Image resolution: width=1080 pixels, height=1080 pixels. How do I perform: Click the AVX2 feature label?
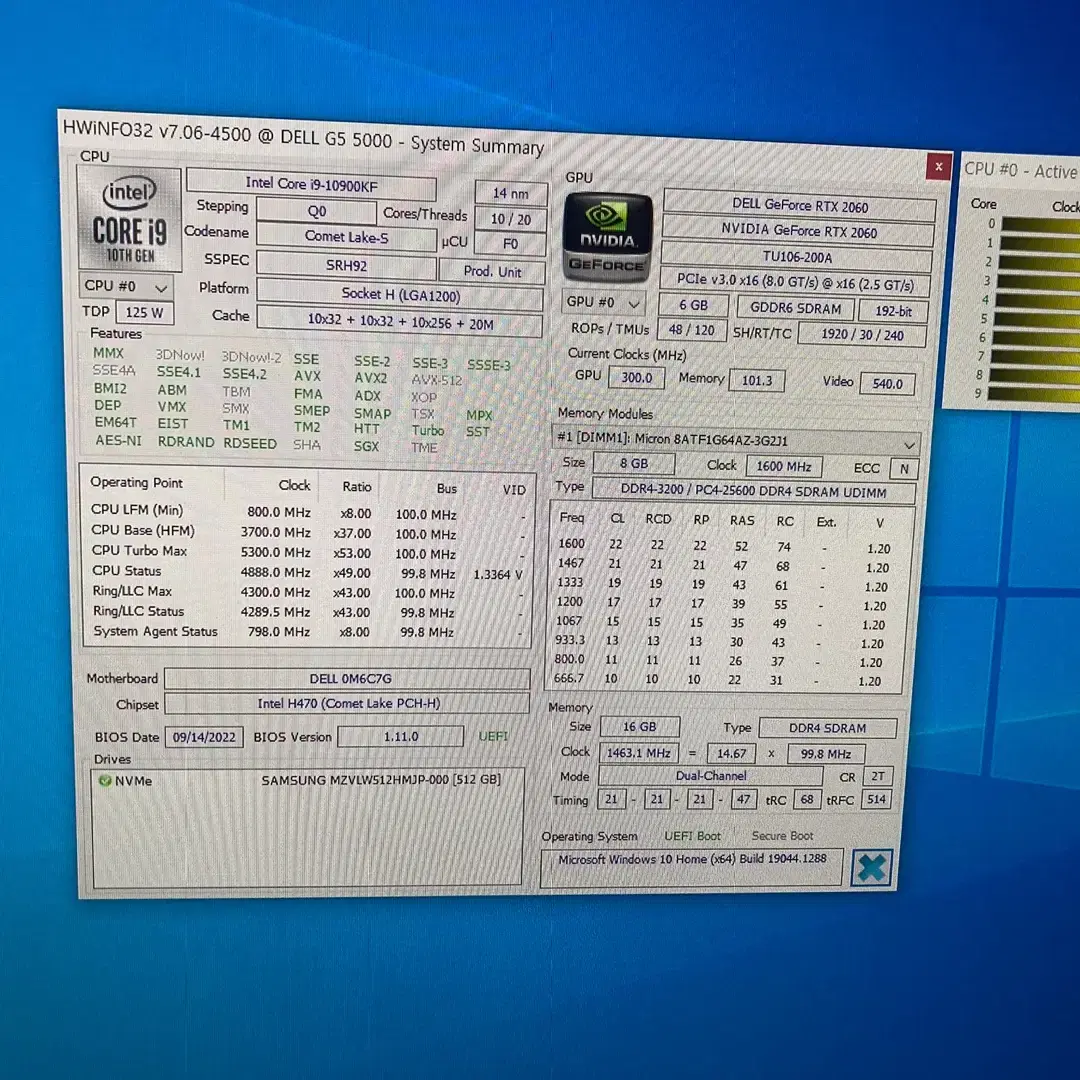pyautogui.click(x=371, y=378)
